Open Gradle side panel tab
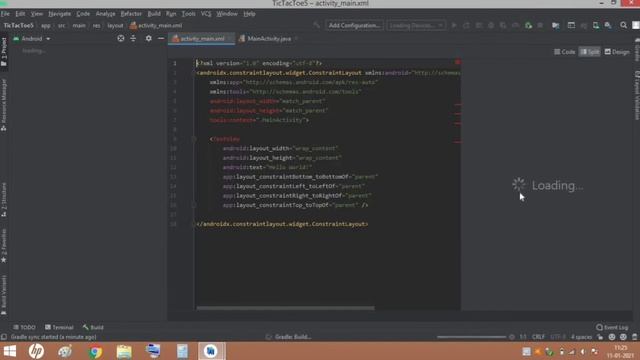 637,51
